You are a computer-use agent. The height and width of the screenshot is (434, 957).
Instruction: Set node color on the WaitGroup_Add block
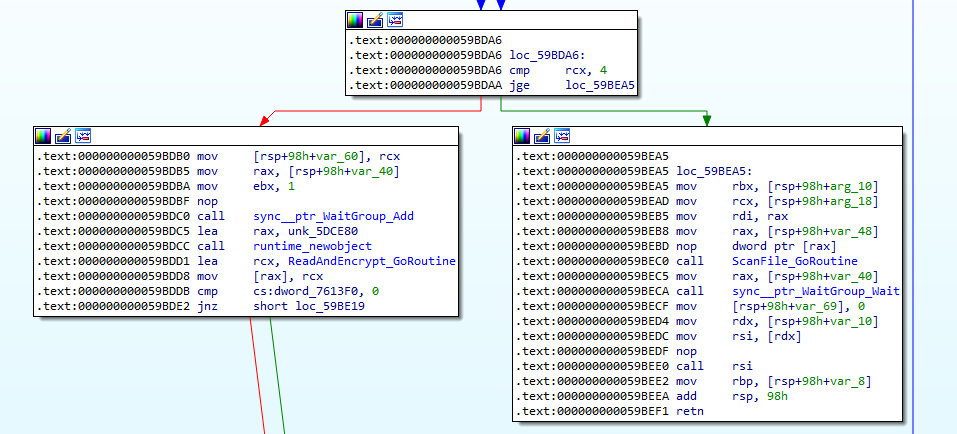[43, 135]
